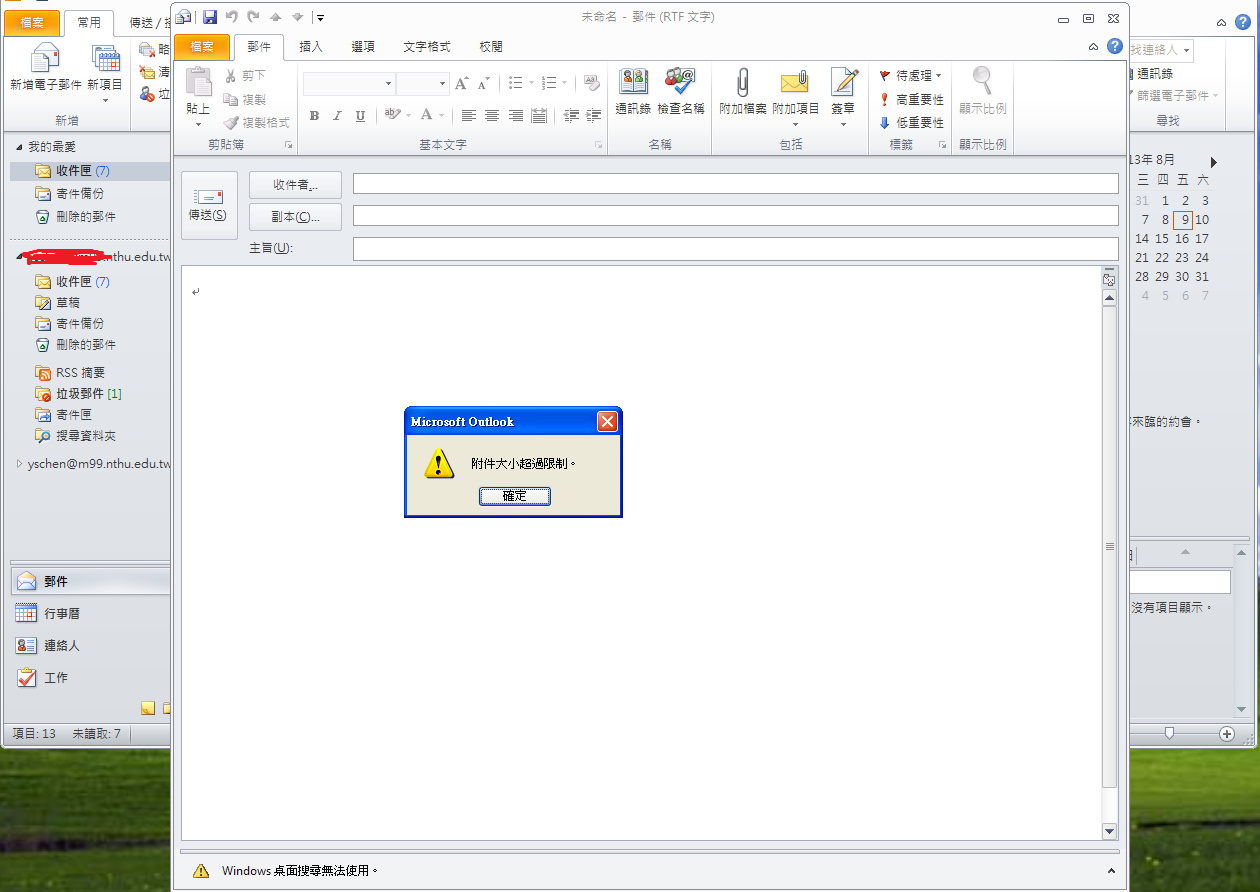Open the Address Book icon
Screen dimensions: 1260x892
coord(633,83)
